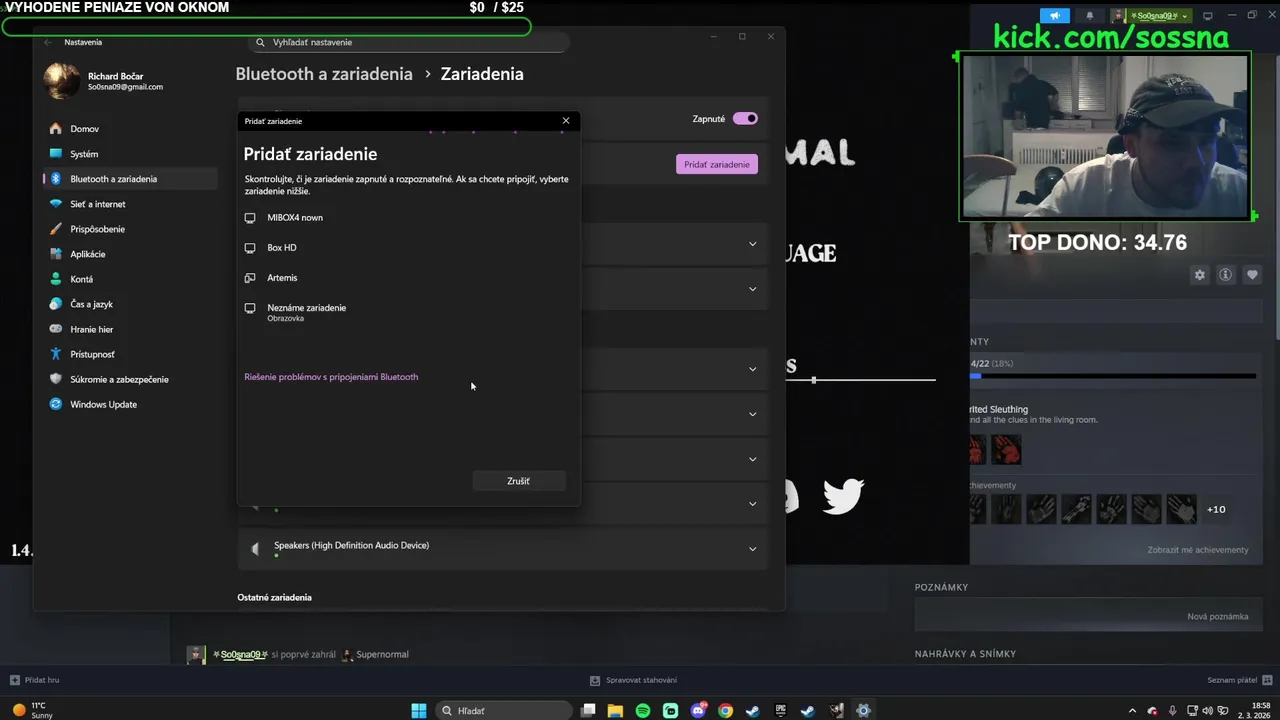Image resolution: width=1280 pixels, height=720 pixels.
Task: Open game settings gear in Steam
Action: 1199,275
